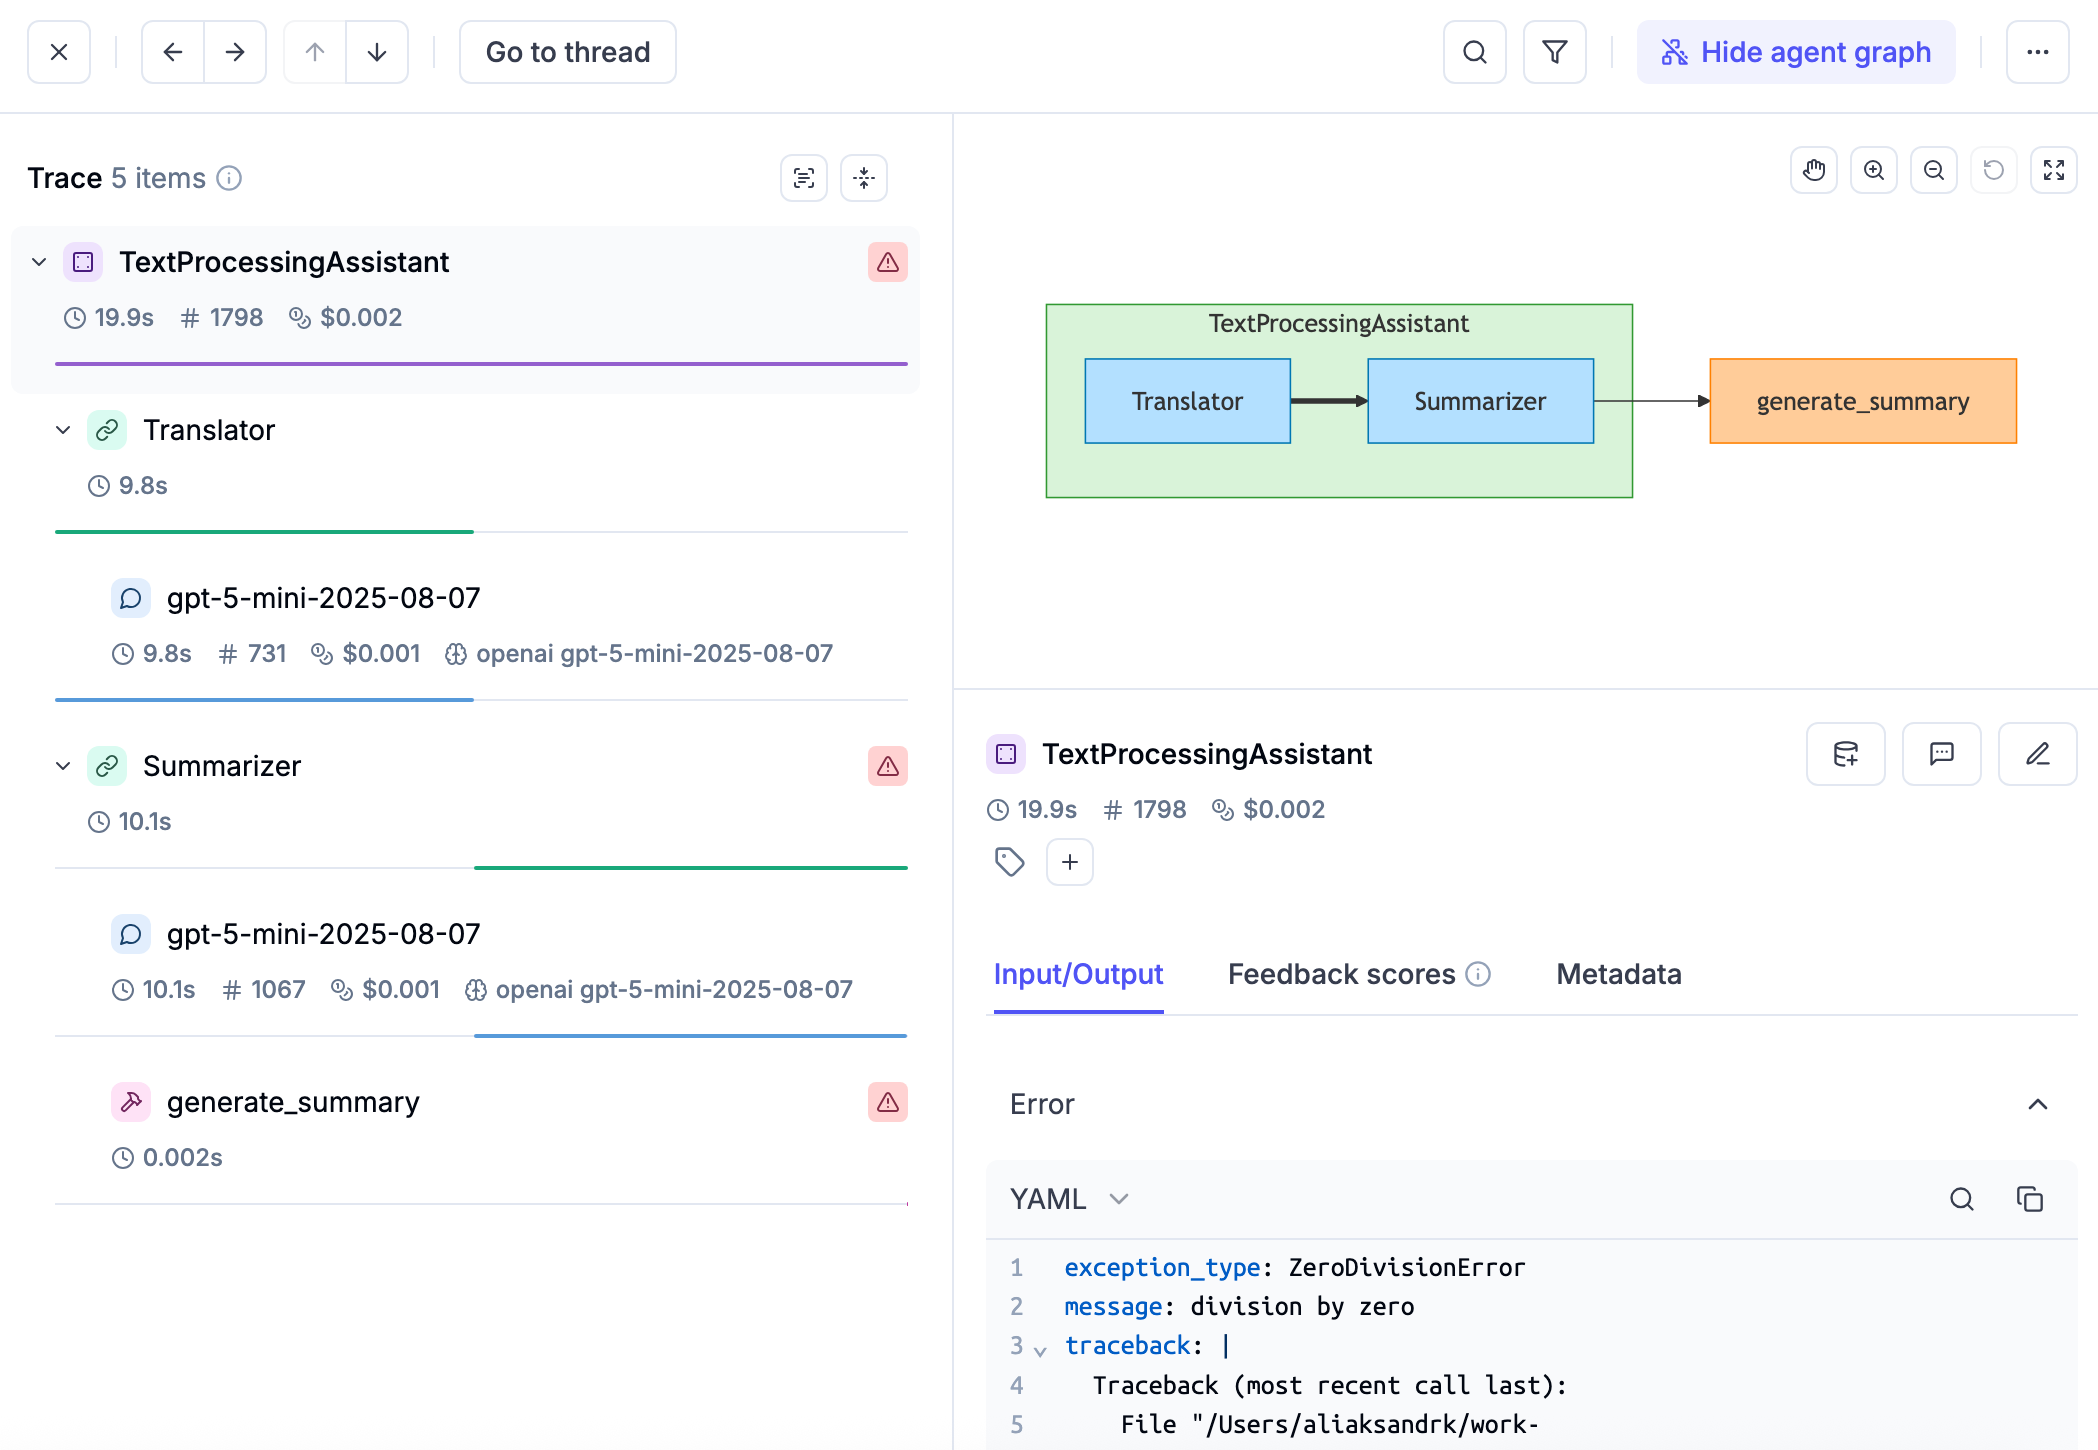The width and height of the screenshot is (2098, 1450).
Task: Select the zoom out icon on the agent graph
Action: coord(1934,170)
